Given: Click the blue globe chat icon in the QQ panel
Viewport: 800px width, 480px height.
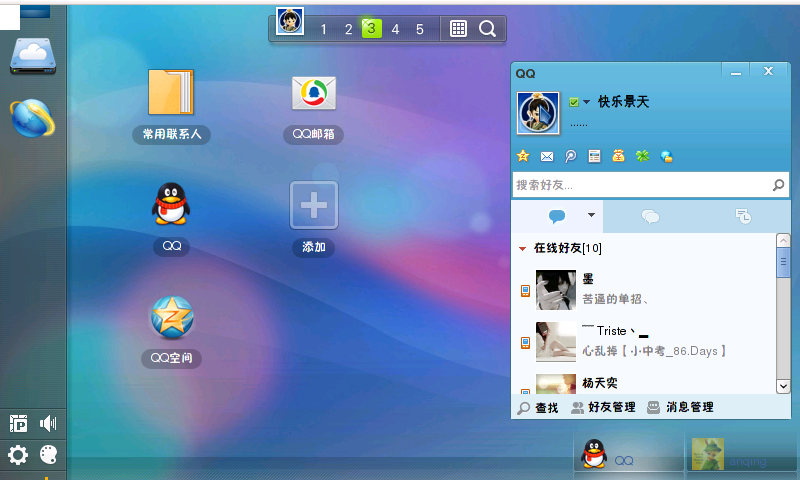Looking at the screenshot, I should [x=666, y=156].
